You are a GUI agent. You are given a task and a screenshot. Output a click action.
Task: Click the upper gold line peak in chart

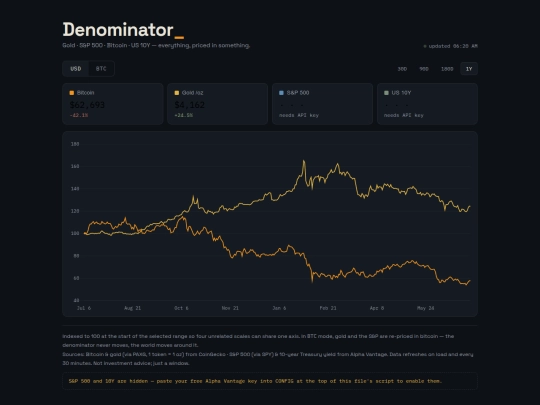pos(304,161)
